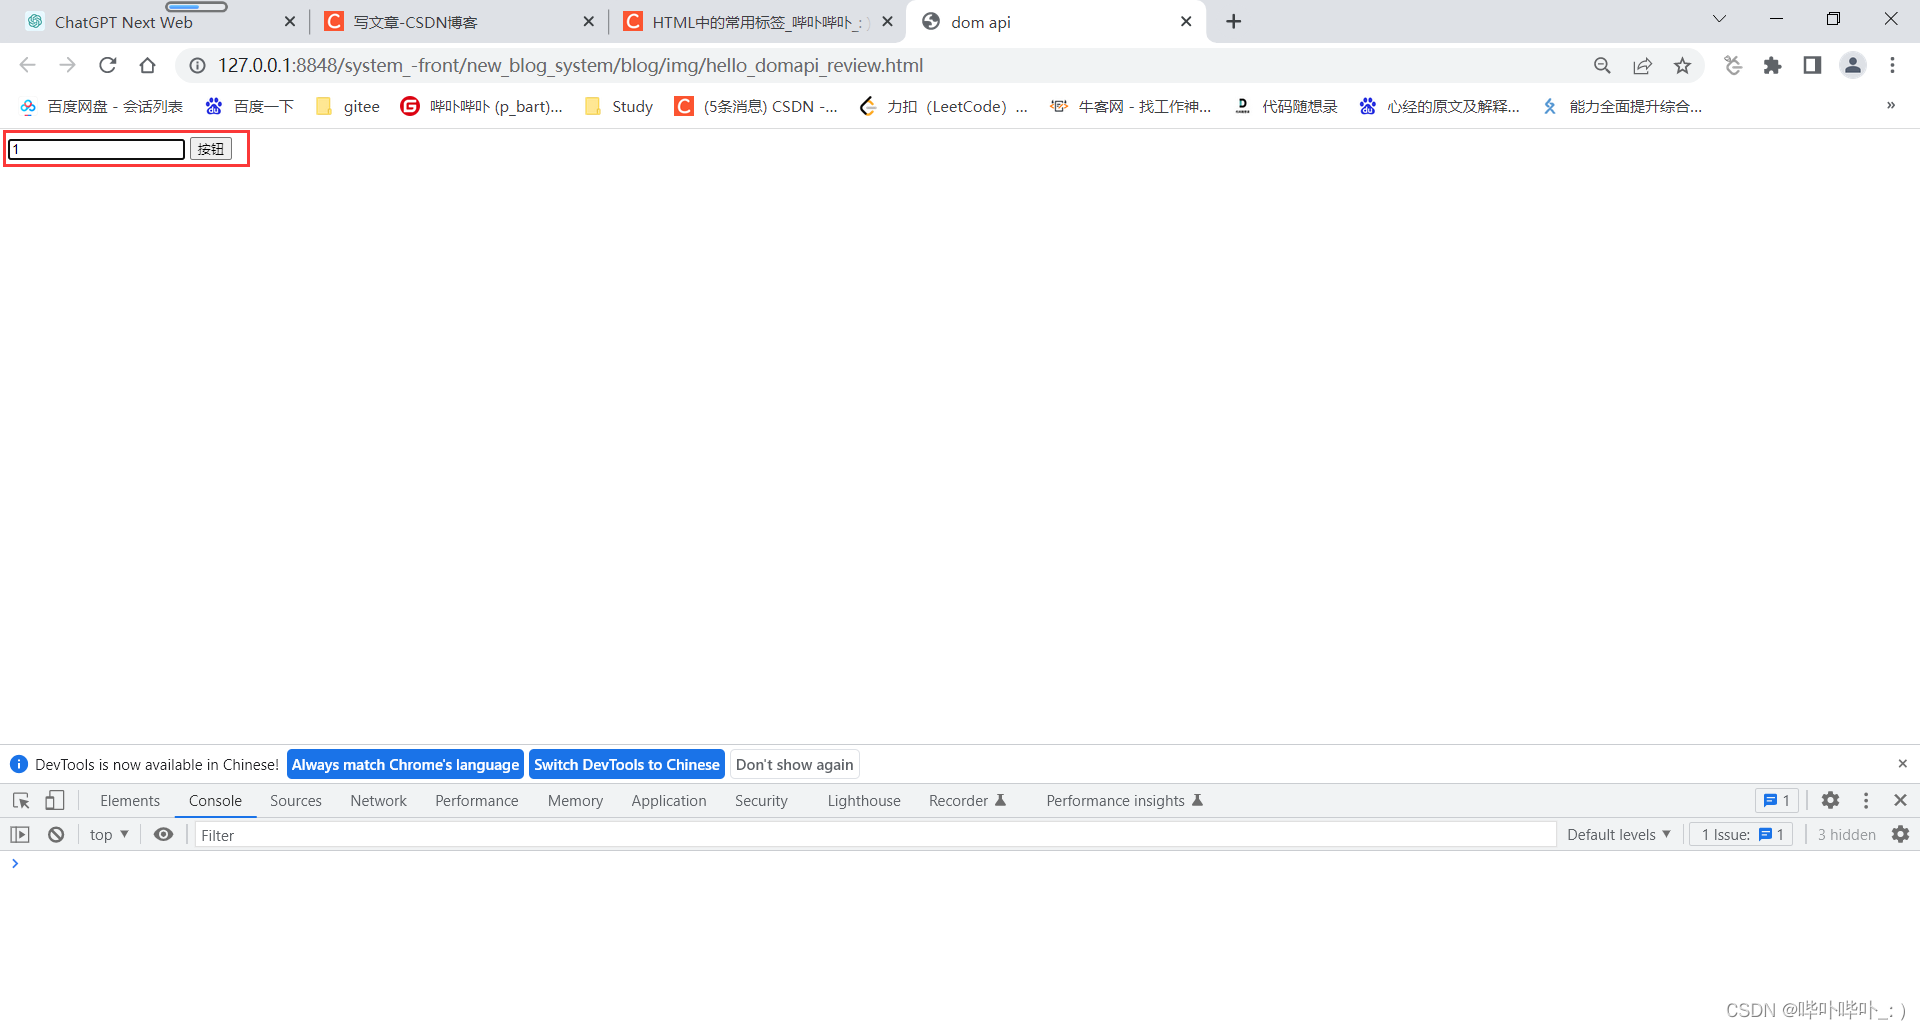This screenshot has height=1030, width=1920.
Task: View site information icon in address bar
Action: (x=198, y=65)
